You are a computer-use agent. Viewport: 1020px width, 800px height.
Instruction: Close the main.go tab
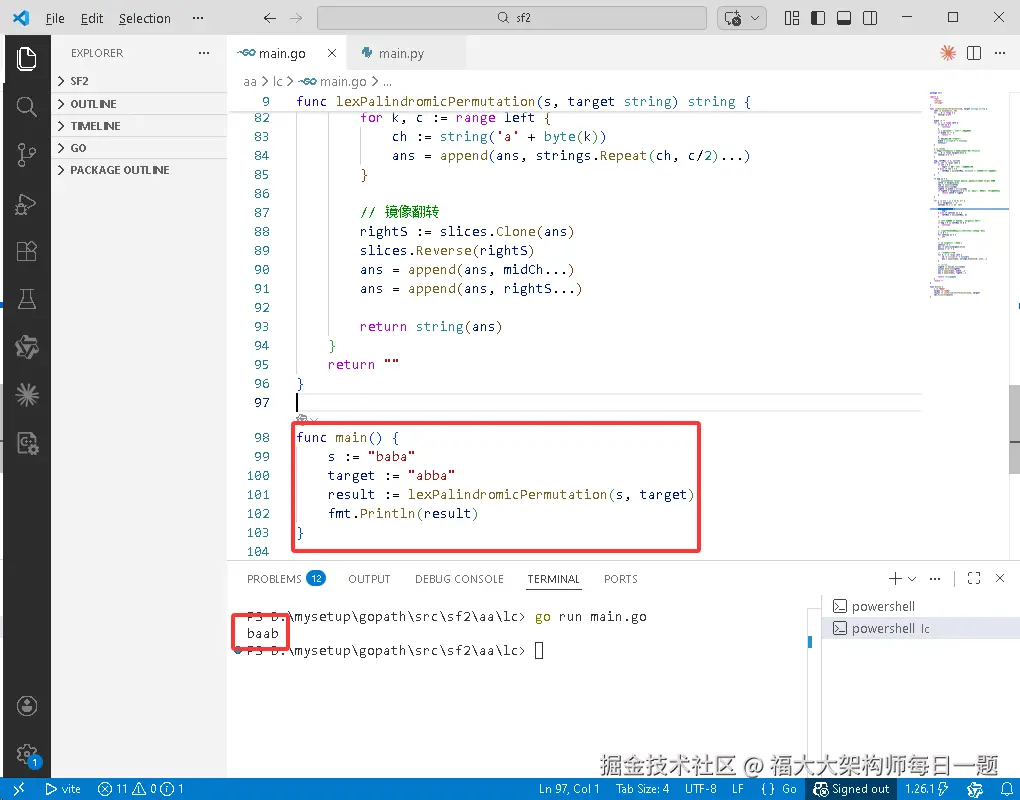point(332,53)
